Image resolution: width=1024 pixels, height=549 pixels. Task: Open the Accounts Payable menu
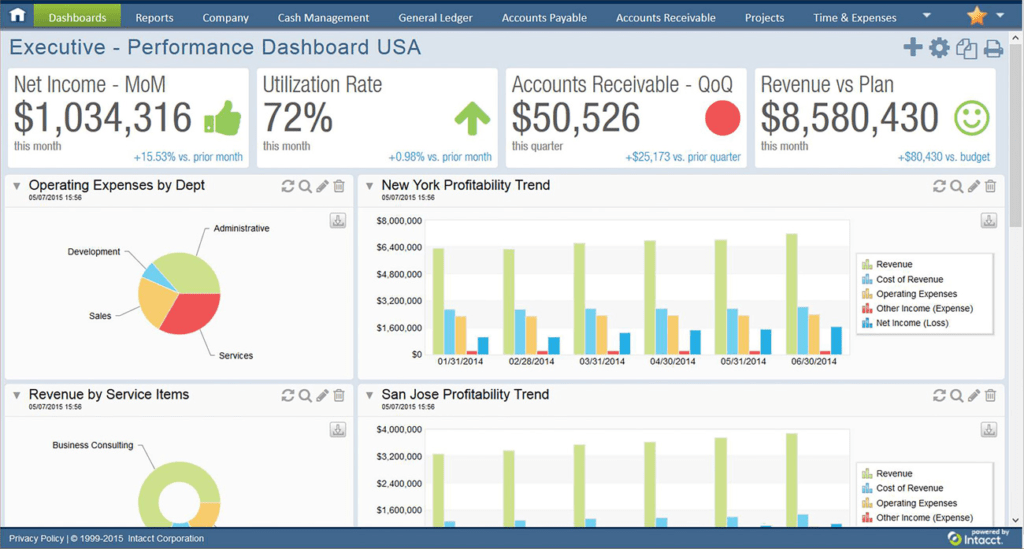pyautogui.click(x=544, y=18)
